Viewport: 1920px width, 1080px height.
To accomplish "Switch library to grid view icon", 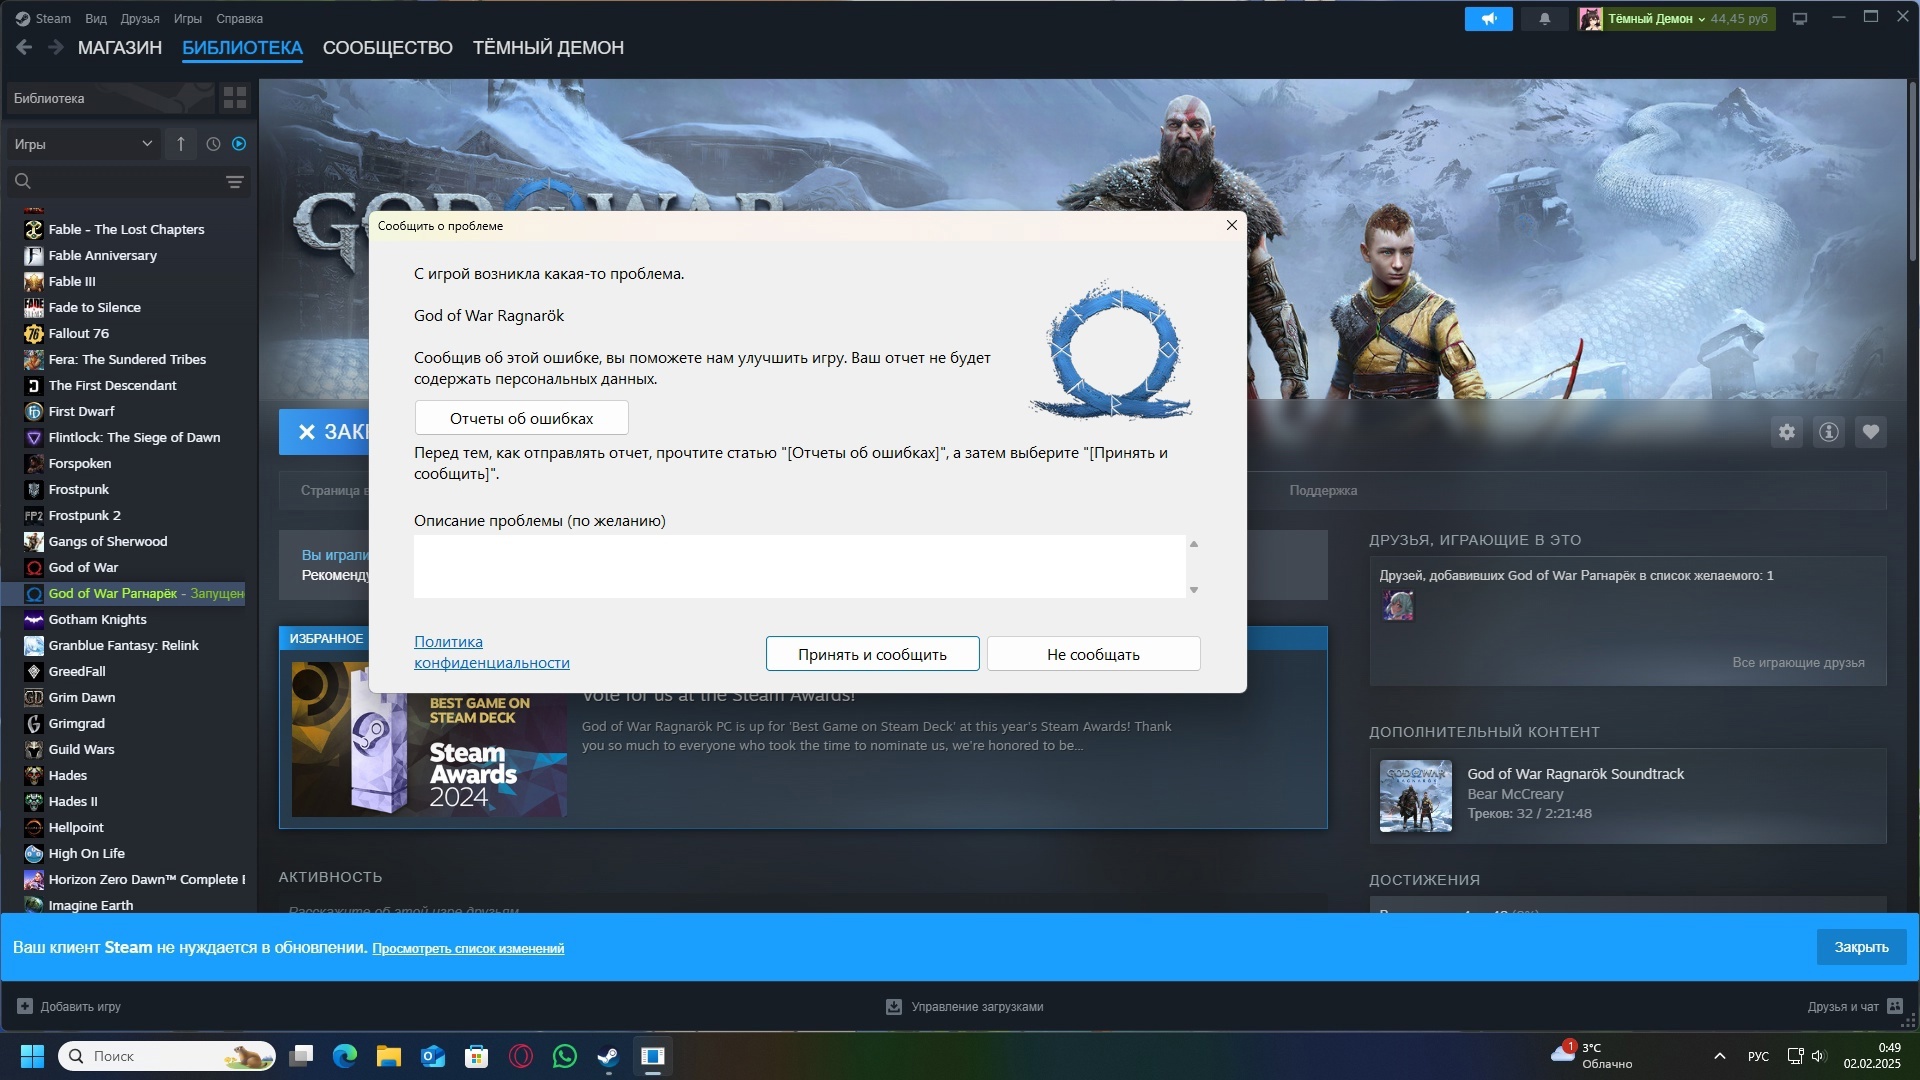I will click(x=235, y=98).
